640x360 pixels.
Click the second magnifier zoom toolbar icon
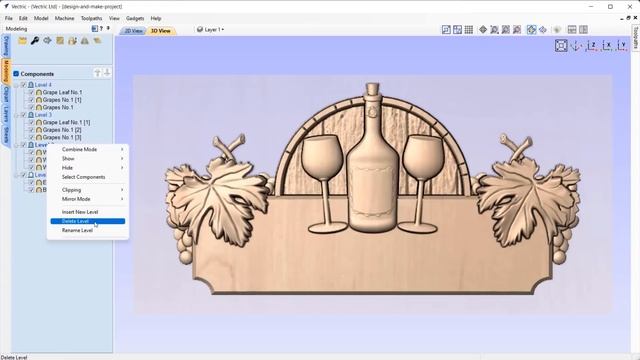pyautogui.click(x=506, y=29)
